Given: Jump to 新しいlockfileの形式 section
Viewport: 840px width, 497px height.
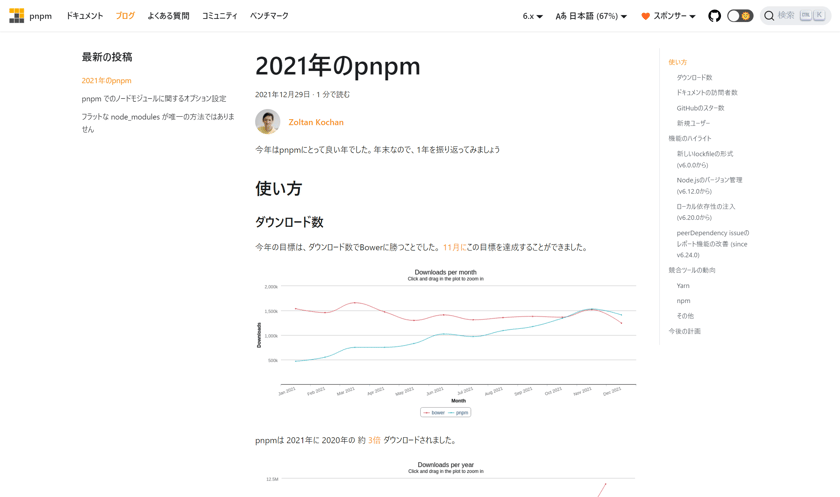Looking at the screenshot, I should click(x=705, y=159).
